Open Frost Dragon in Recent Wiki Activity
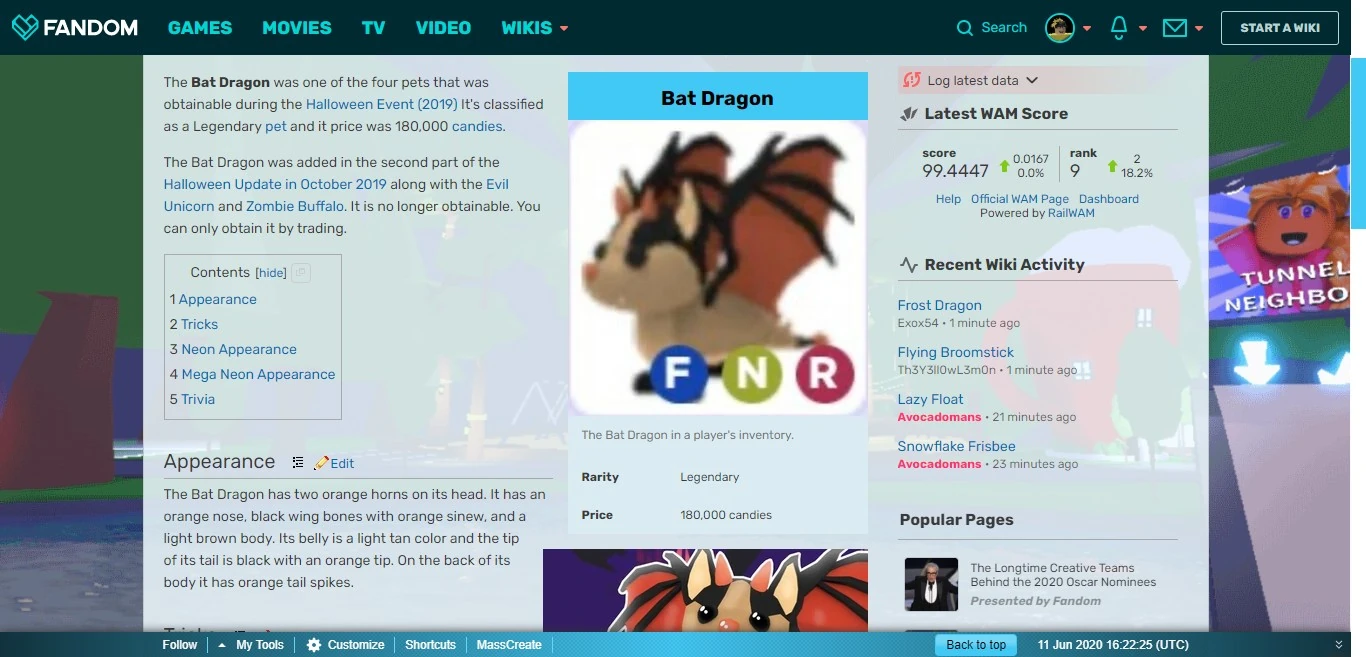Screen dimensions: 1366x657 click(x=939, y=305)
